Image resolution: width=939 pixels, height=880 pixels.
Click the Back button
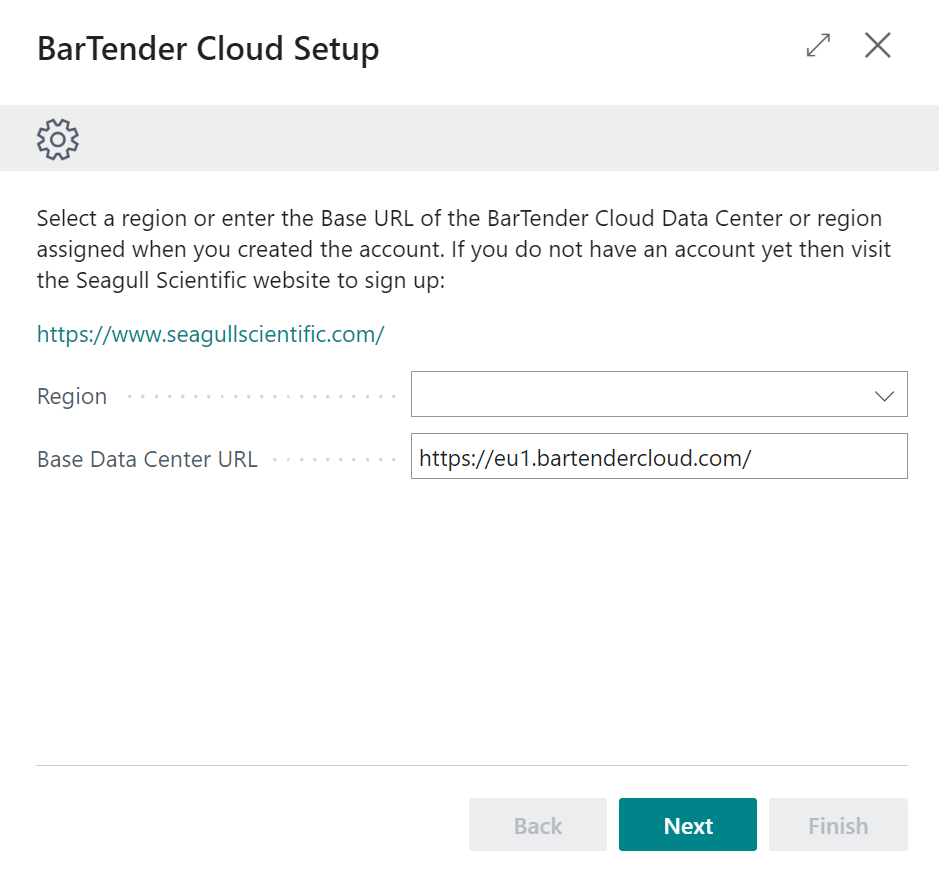coord(537,824)
